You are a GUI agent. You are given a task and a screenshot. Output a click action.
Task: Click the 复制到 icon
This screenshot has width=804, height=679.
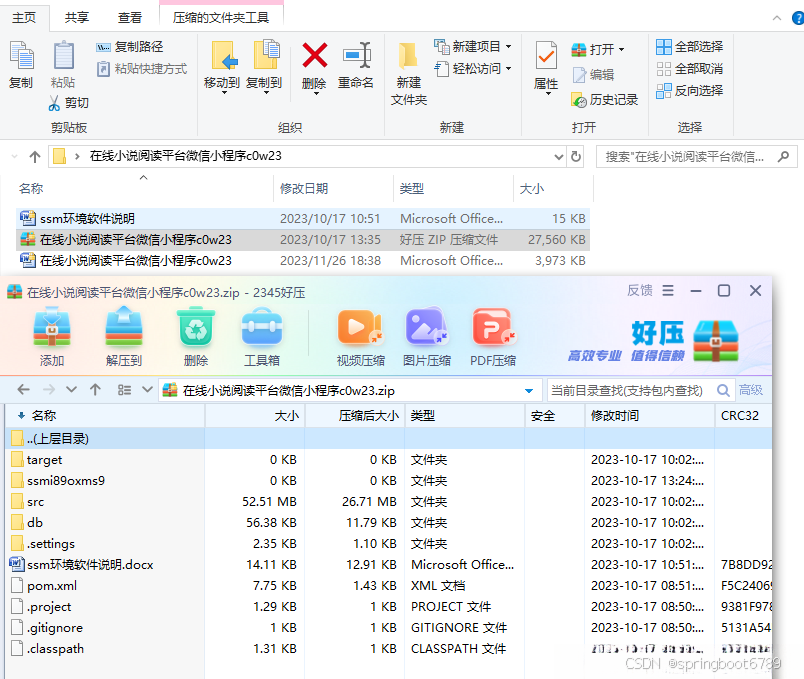click(266, 54)
